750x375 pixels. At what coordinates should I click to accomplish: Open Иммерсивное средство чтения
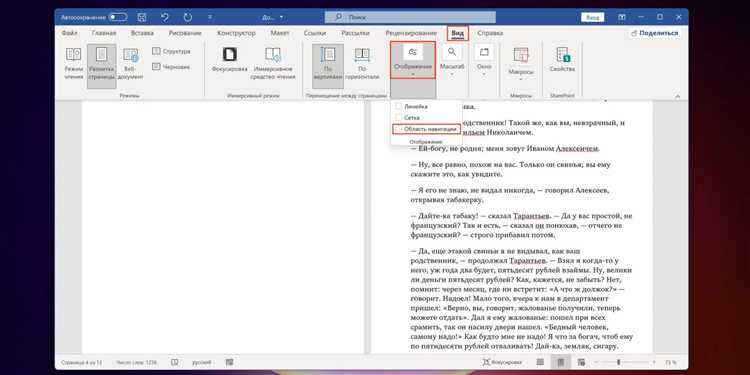click(x=274, y=63)
